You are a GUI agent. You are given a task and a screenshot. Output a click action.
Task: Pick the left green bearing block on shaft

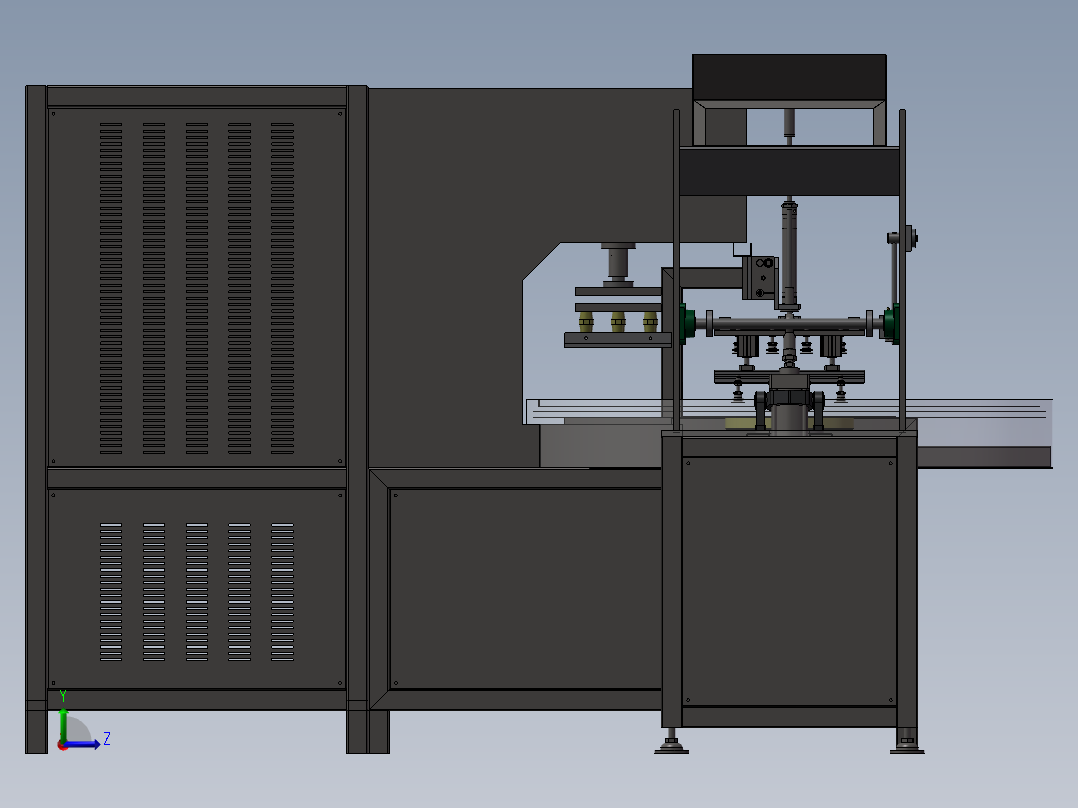coord(687,323)
